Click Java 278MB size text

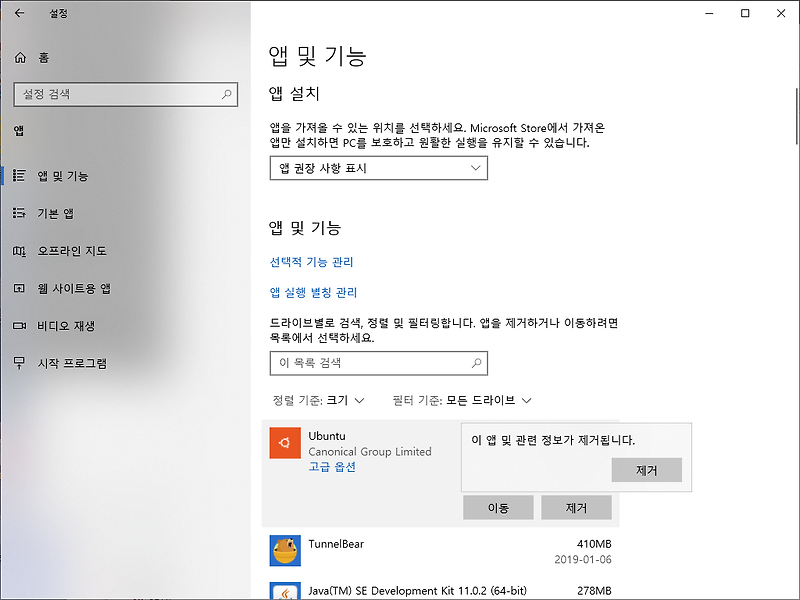coord(594,591)
